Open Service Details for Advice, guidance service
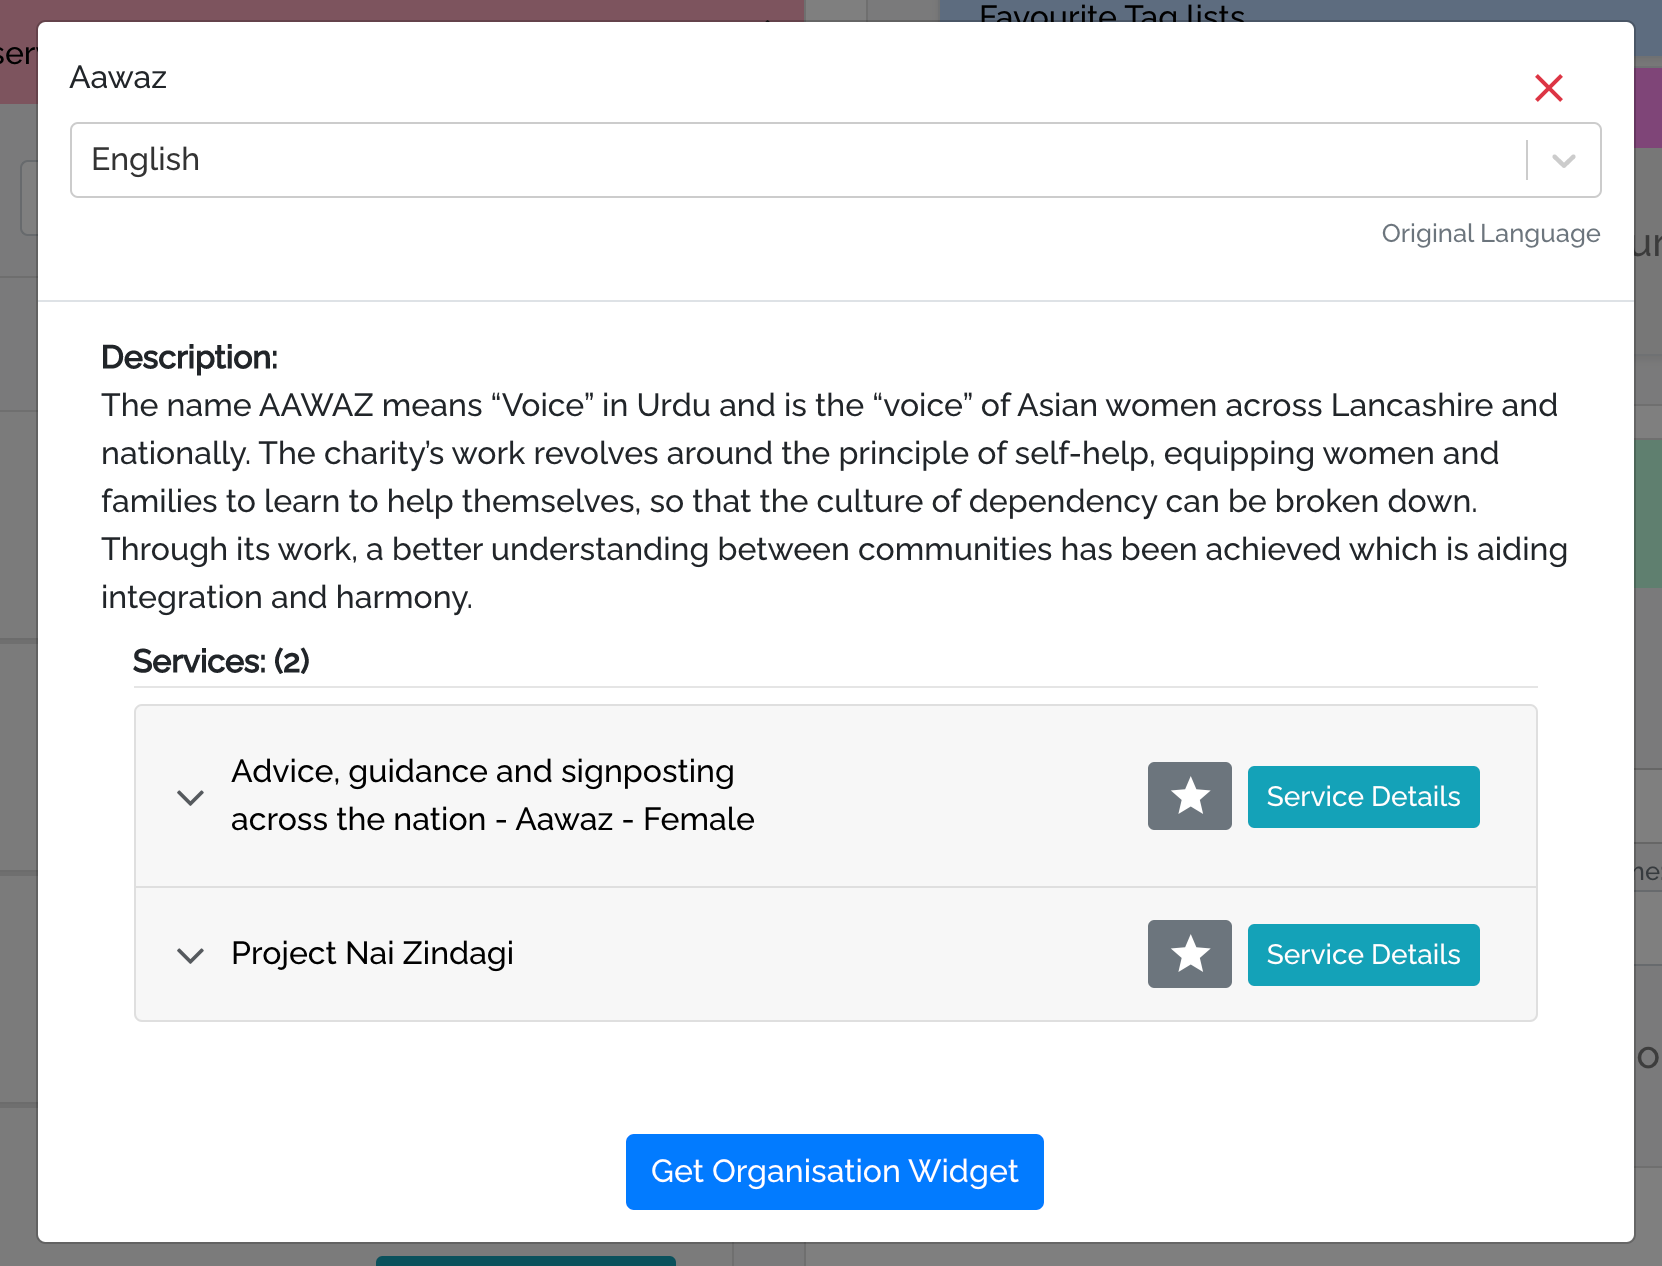This screenshot has height=1266, width=1662. 1363,797
